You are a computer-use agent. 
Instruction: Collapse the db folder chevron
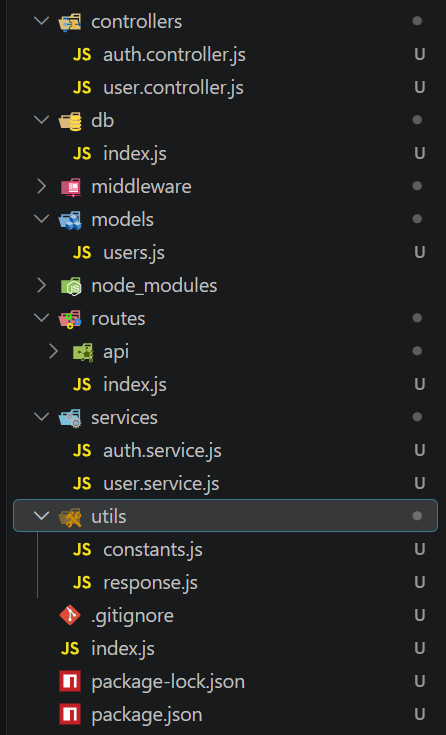[x=42, y=120]
